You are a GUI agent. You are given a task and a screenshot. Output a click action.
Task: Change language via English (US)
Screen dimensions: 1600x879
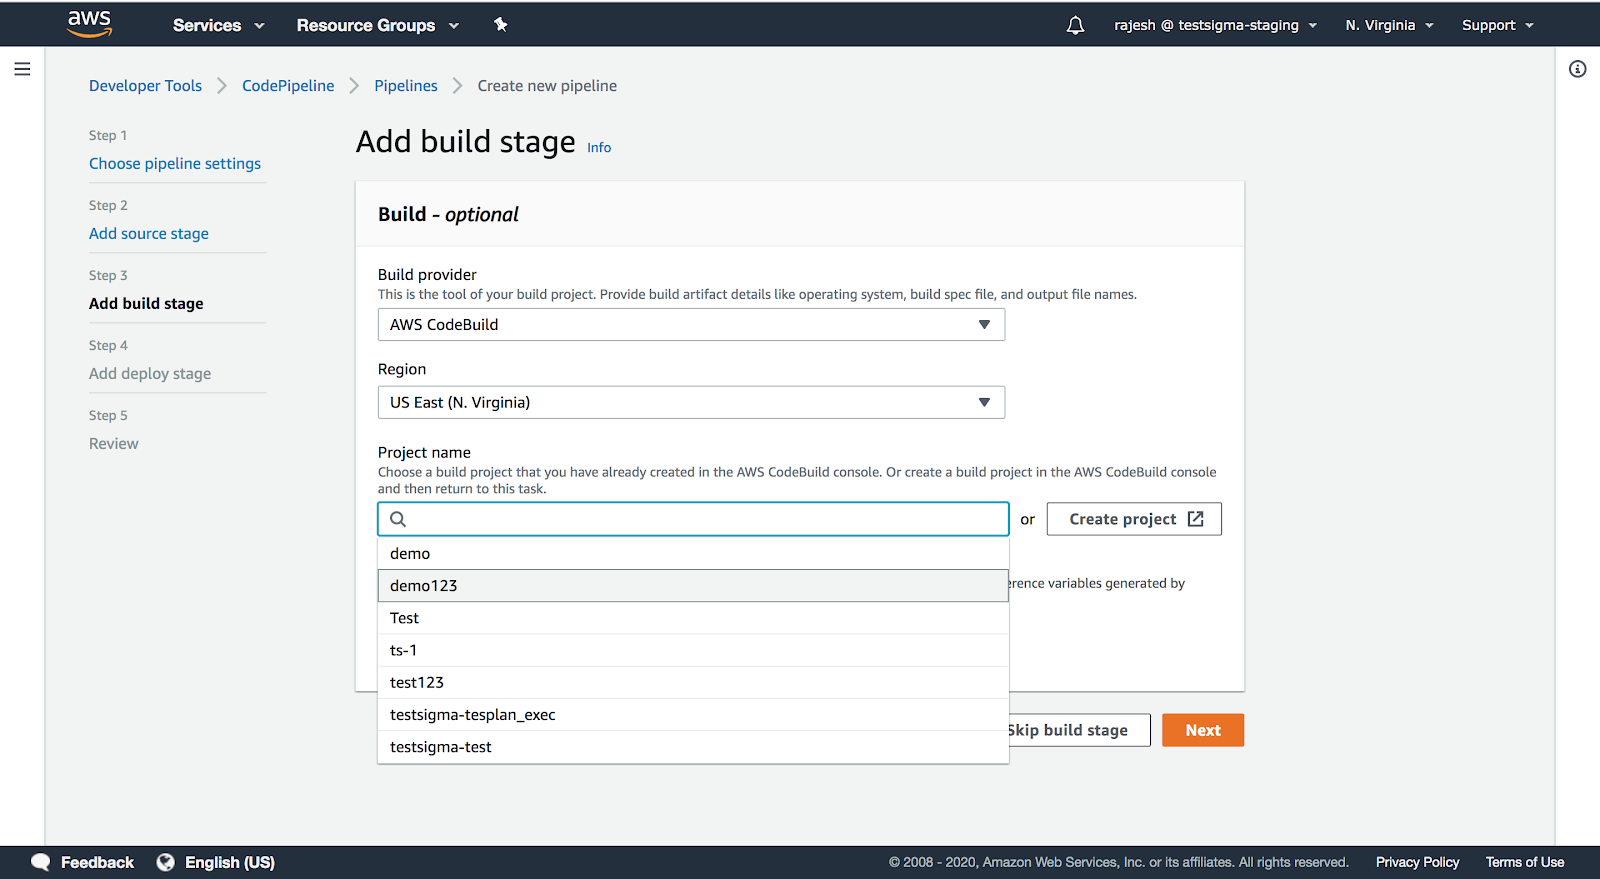coord(230,862)
